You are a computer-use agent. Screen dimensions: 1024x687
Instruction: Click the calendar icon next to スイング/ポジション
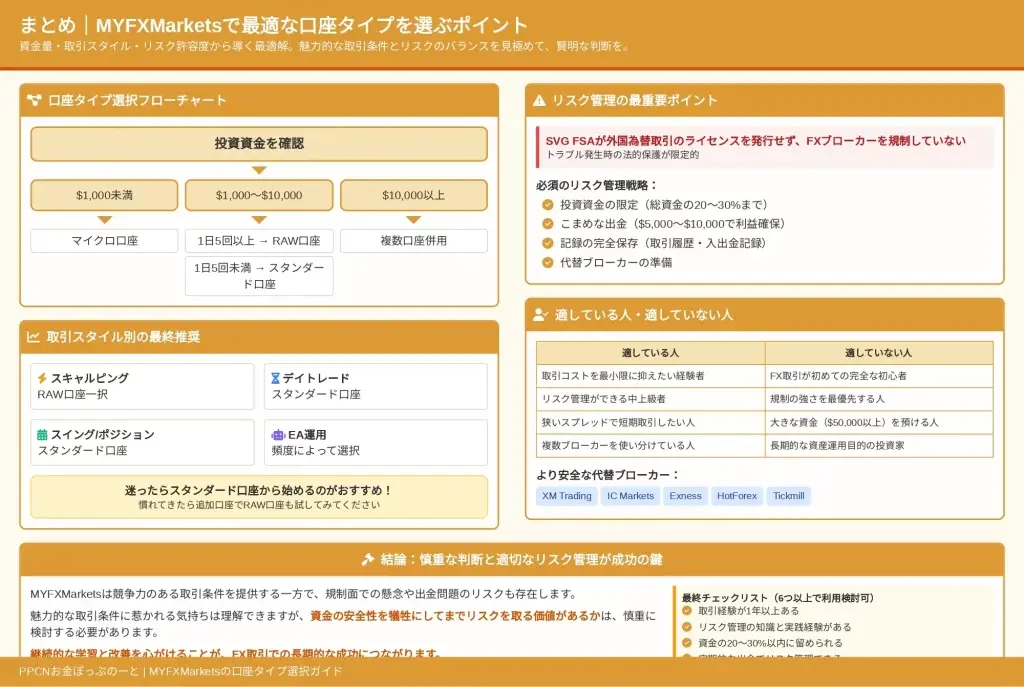(x=42, y=435)
